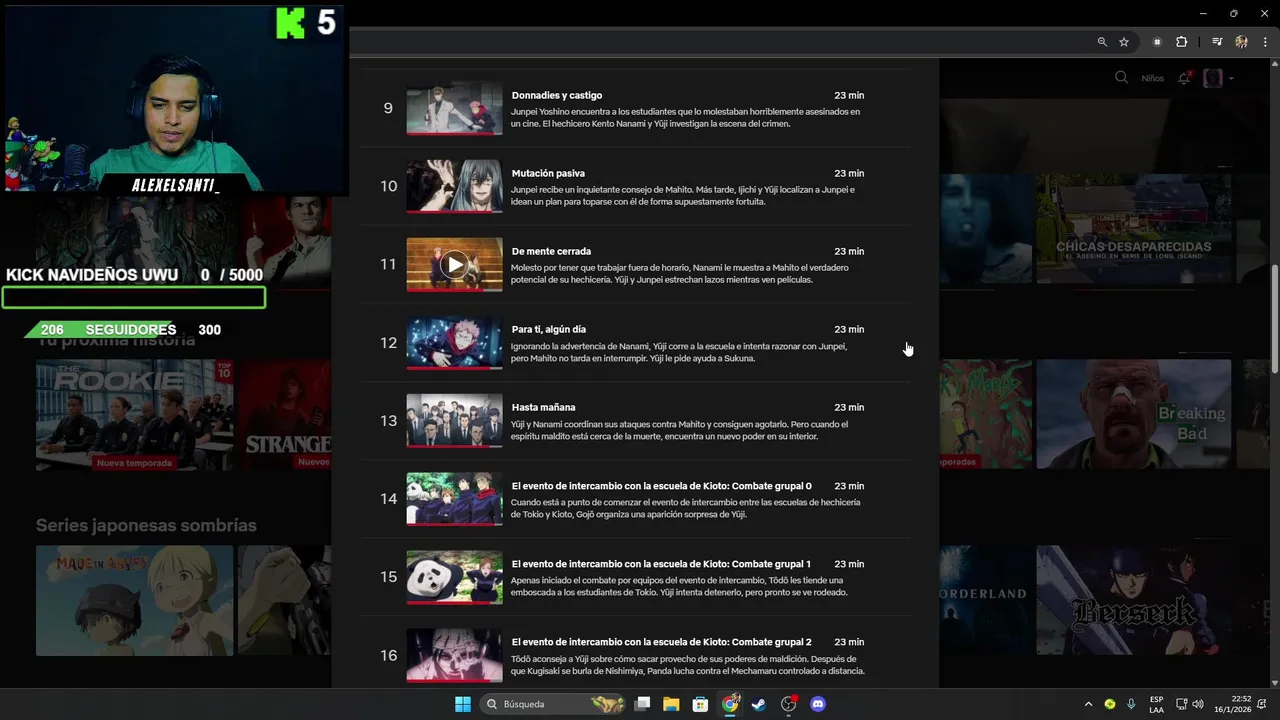
Task: Open the Niños kids profile link
Action: (1153, 78)
